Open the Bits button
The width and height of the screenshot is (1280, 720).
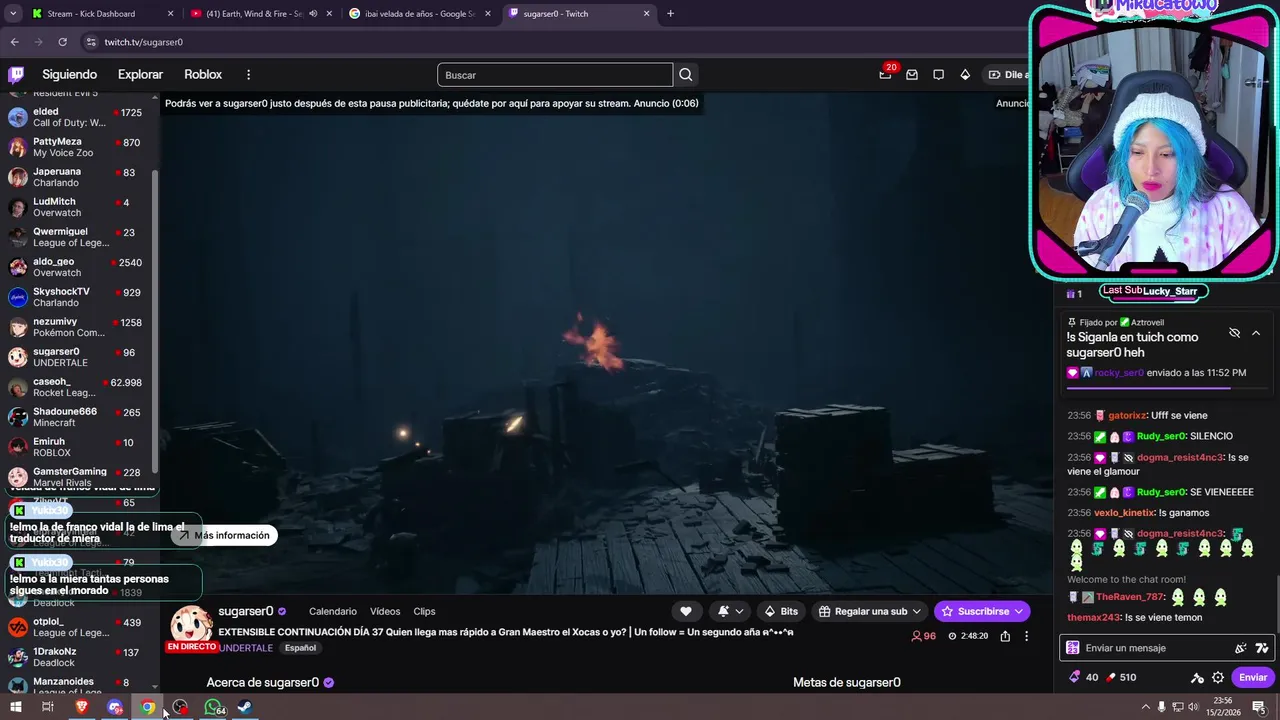(781, 611)
